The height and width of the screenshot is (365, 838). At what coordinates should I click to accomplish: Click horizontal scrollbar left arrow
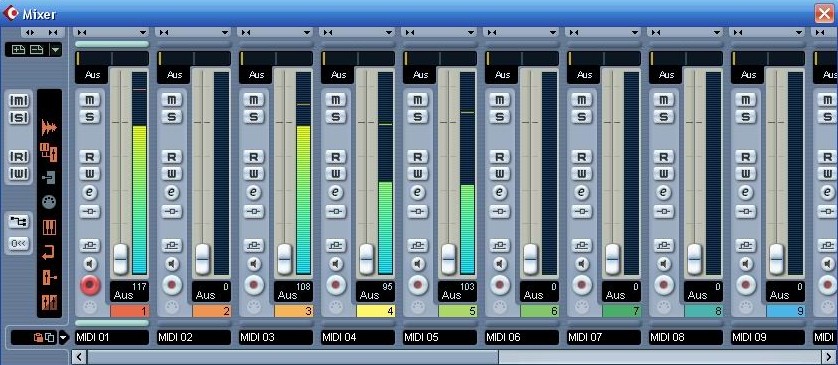click(79, 356)
